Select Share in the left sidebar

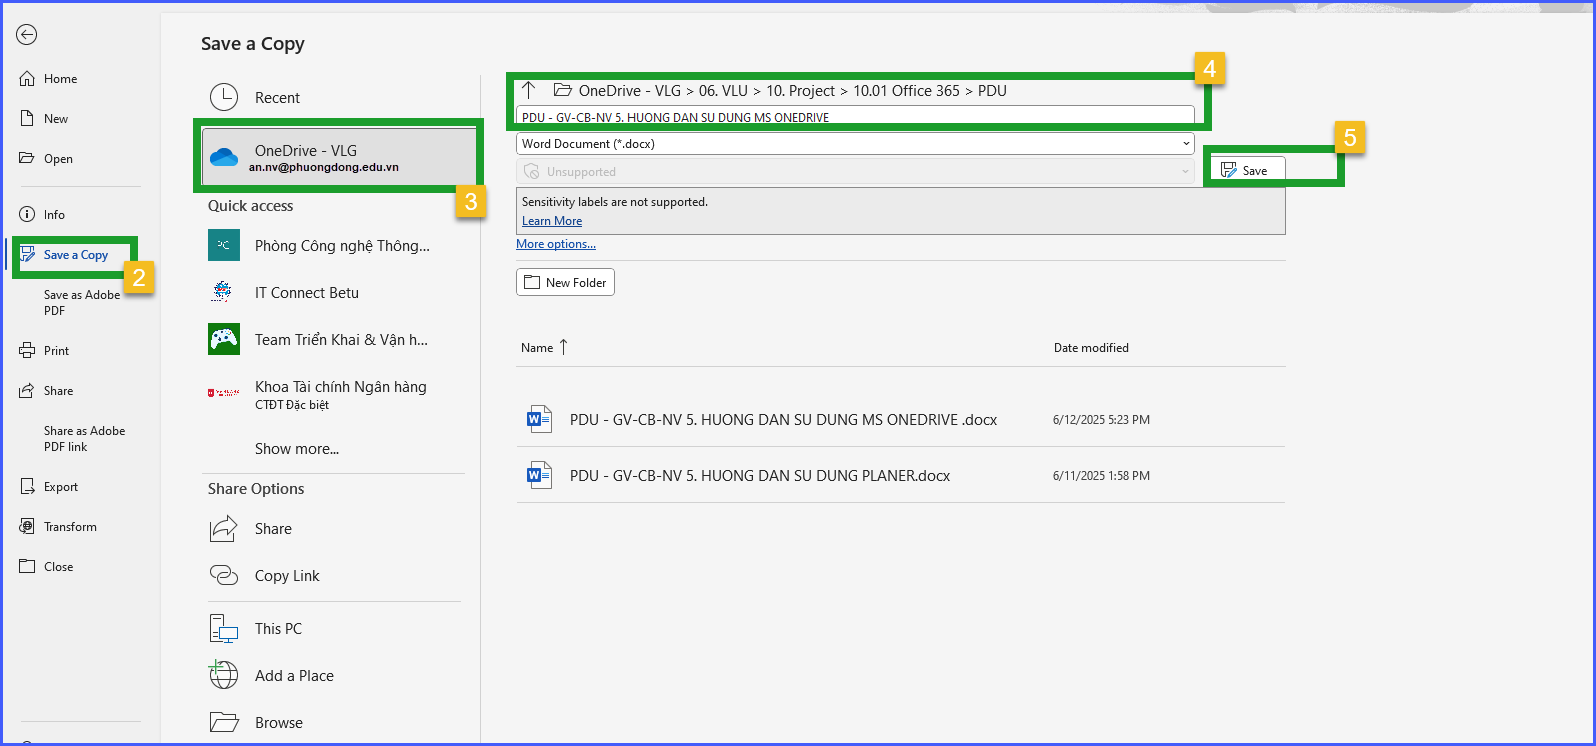(58, 391)
